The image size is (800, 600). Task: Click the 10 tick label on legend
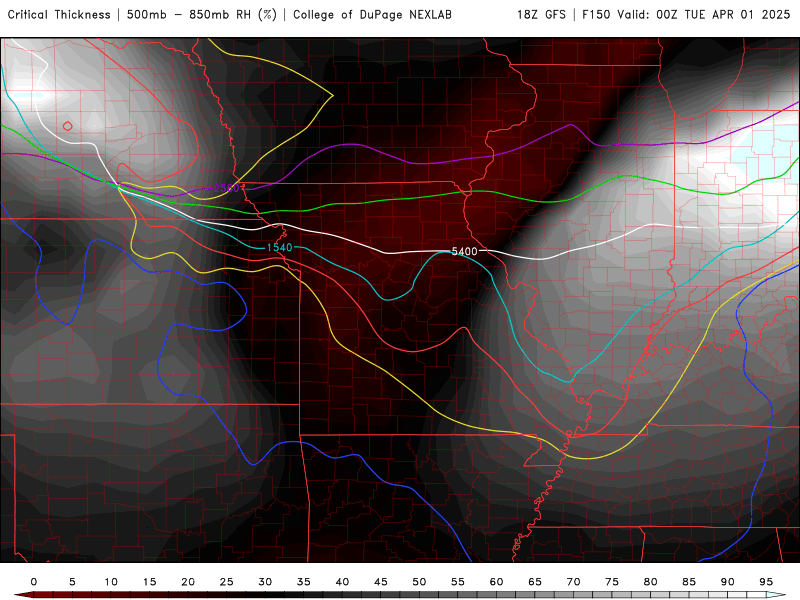[111, 582]
